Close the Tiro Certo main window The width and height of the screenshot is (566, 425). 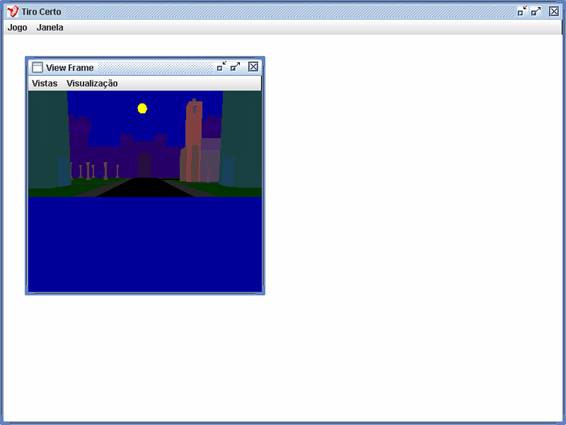point(554,11)
